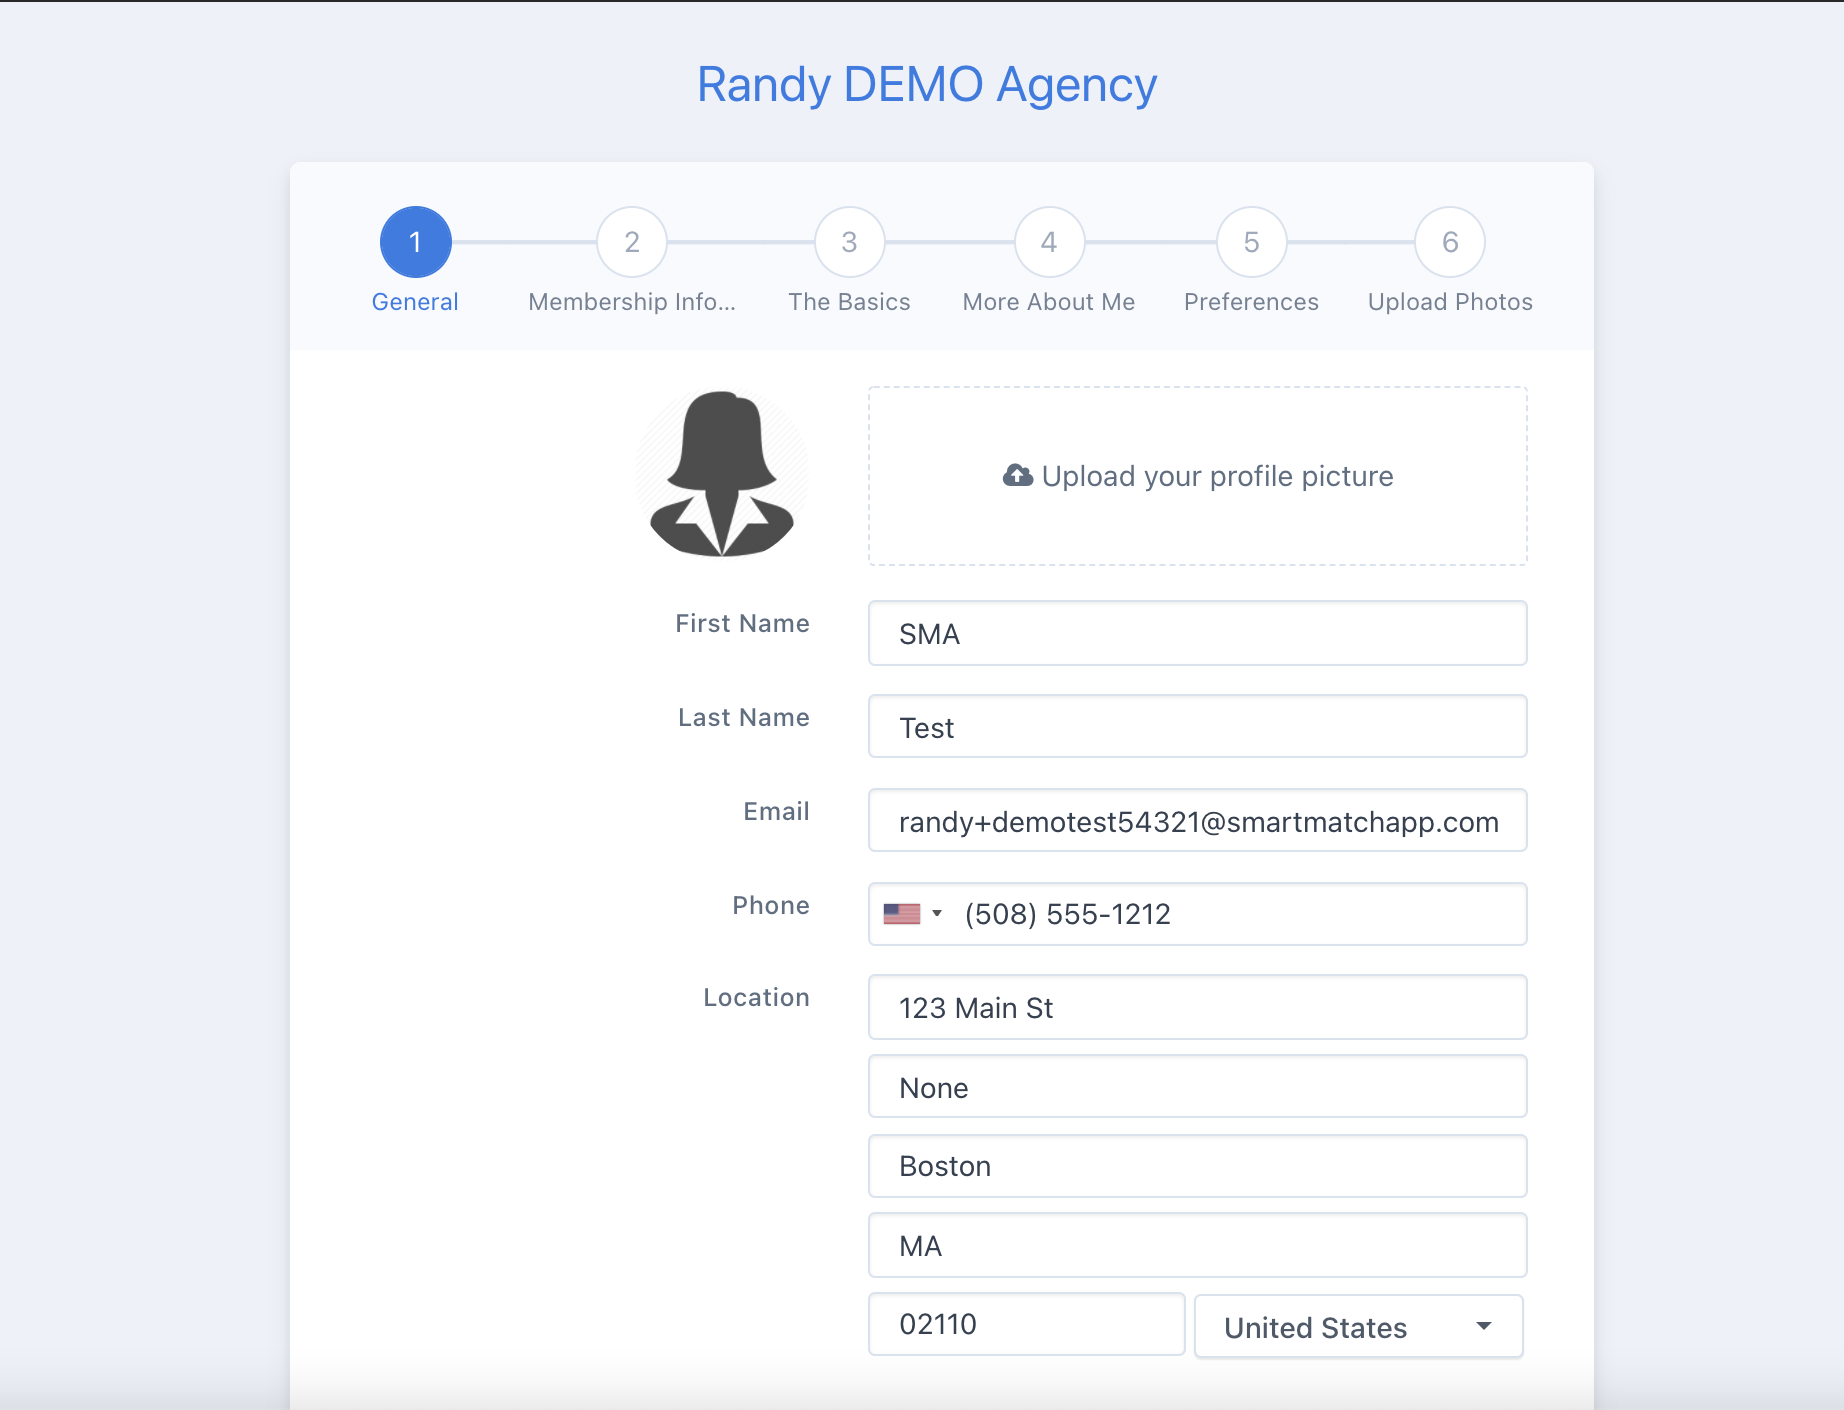Viewport: 1844px width, 1410px height.
Task: Click the city field showing Boston
Action: [1197, 1165]
